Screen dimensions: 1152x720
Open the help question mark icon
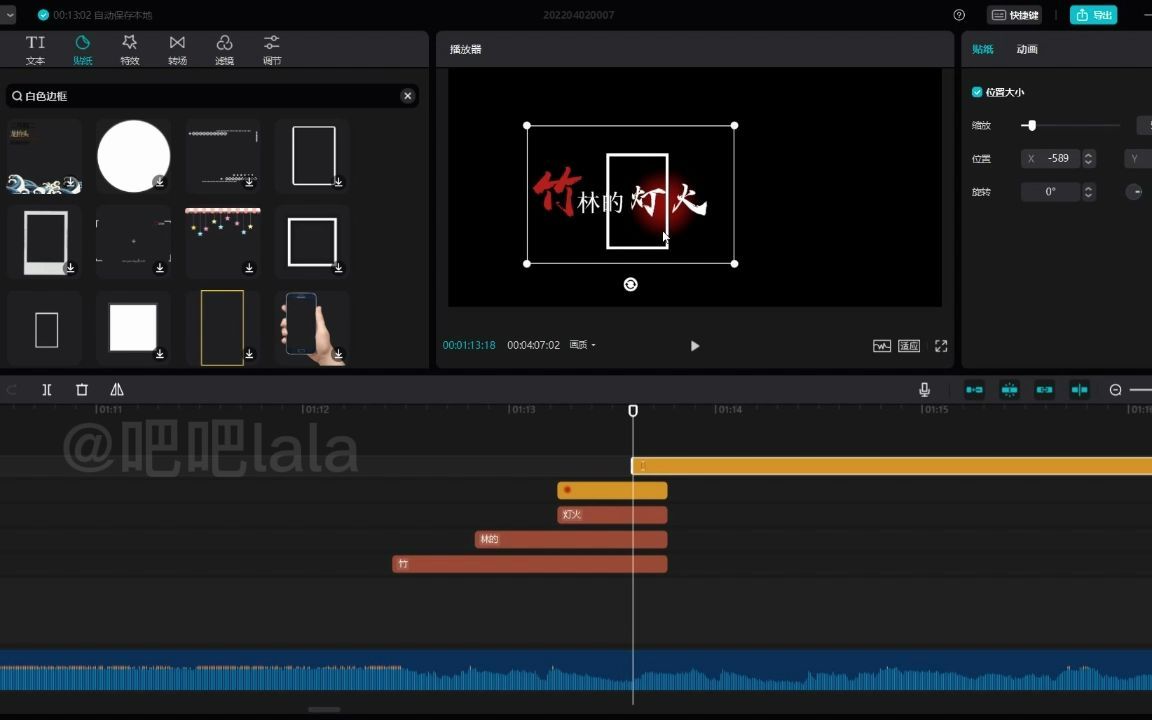(959, 15)
